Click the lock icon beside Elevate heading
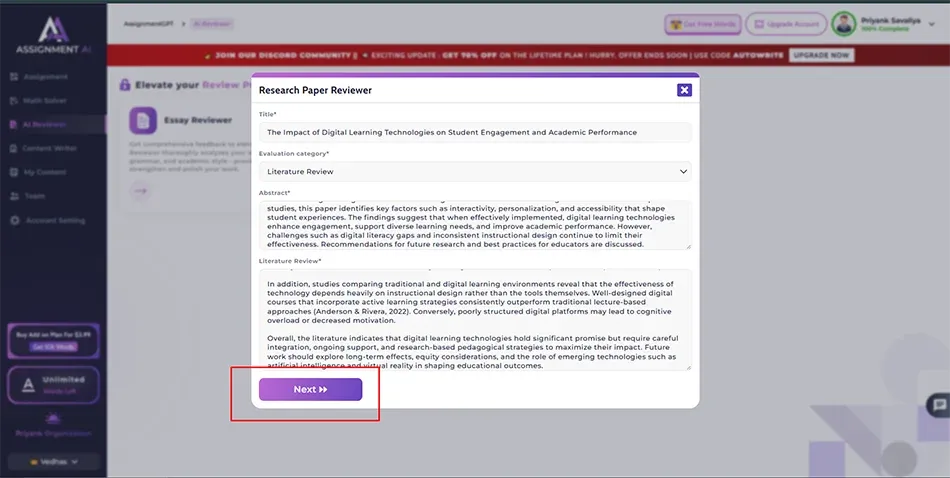The width and height of the screenshot is (950, 478). pos(125,85)
